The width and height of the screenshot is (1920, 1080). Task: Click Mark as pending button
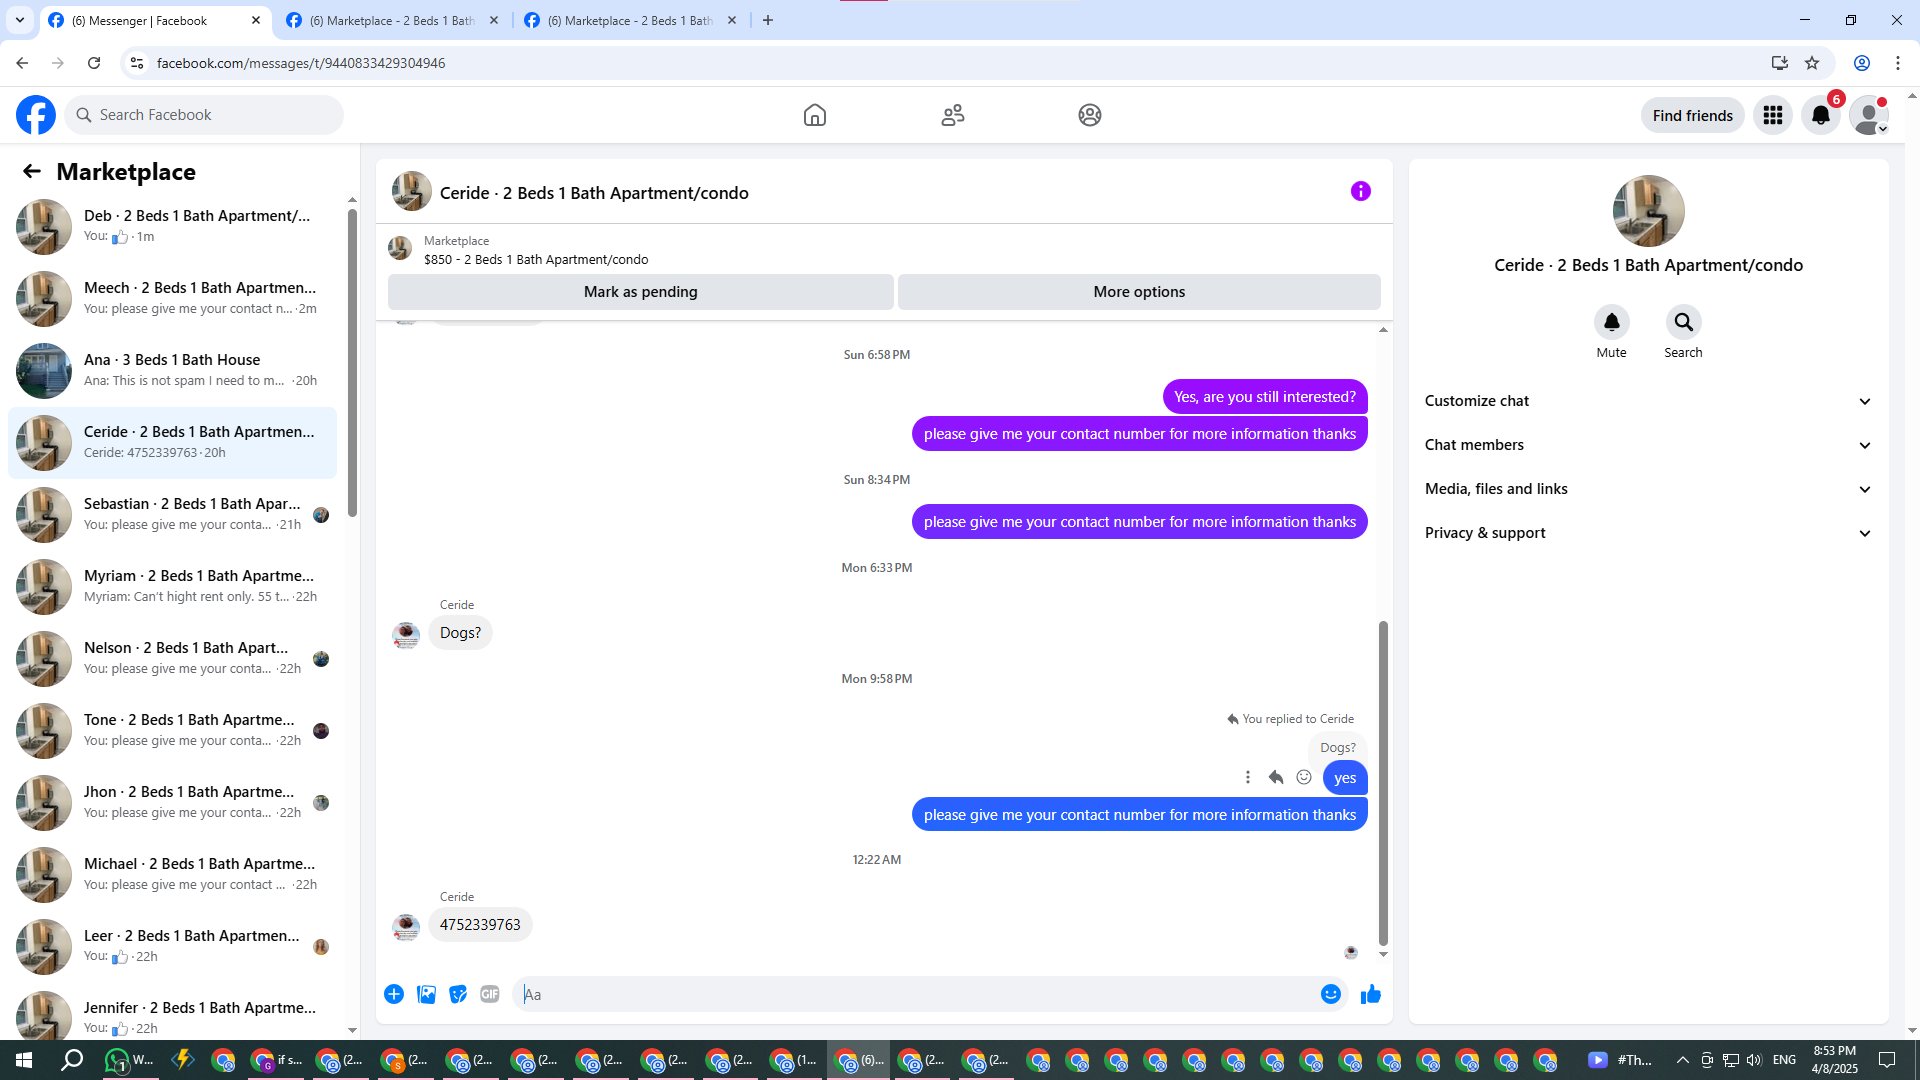[640, 292]
